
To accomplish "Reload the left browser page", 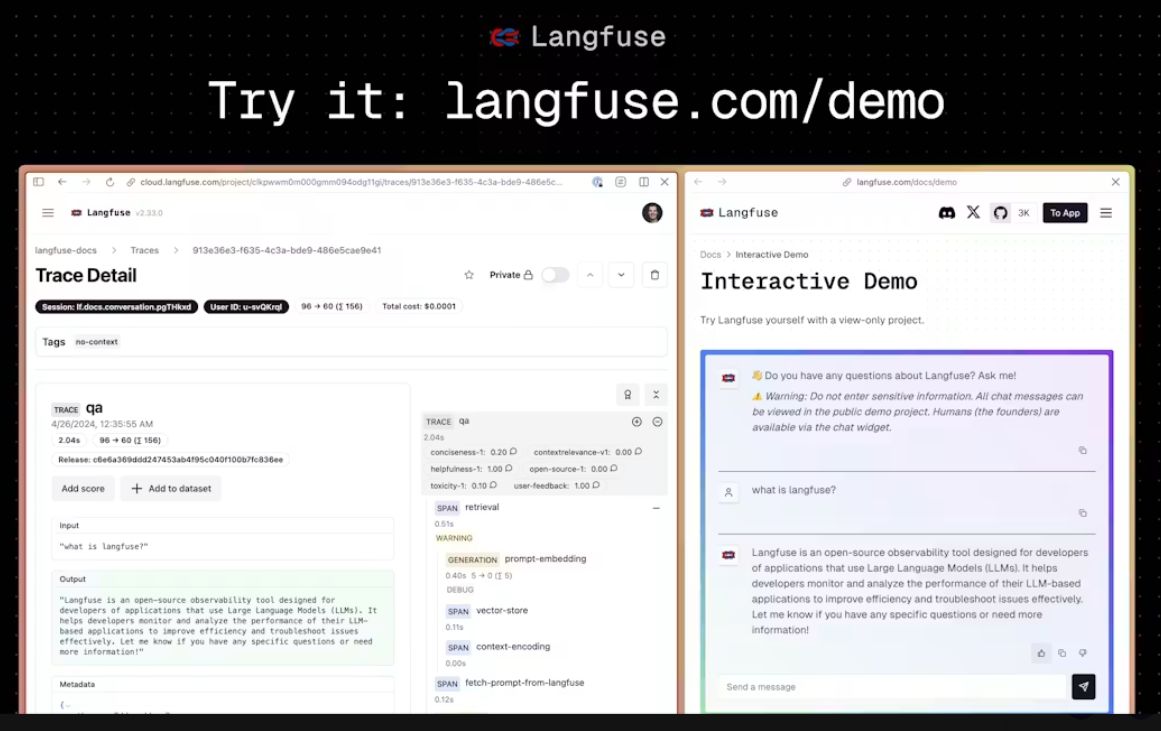I will (x=110, y=181).
